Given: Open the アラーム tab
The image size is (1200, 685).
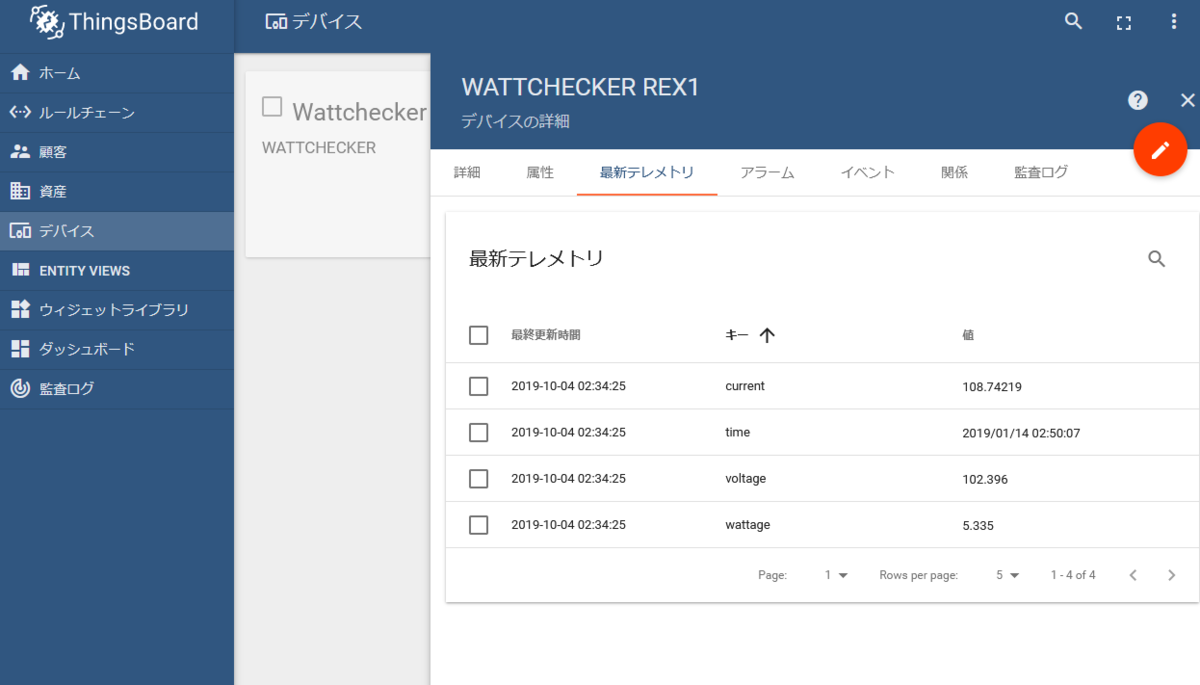Looking at the screenshot, I should click(x=767, y=172).
